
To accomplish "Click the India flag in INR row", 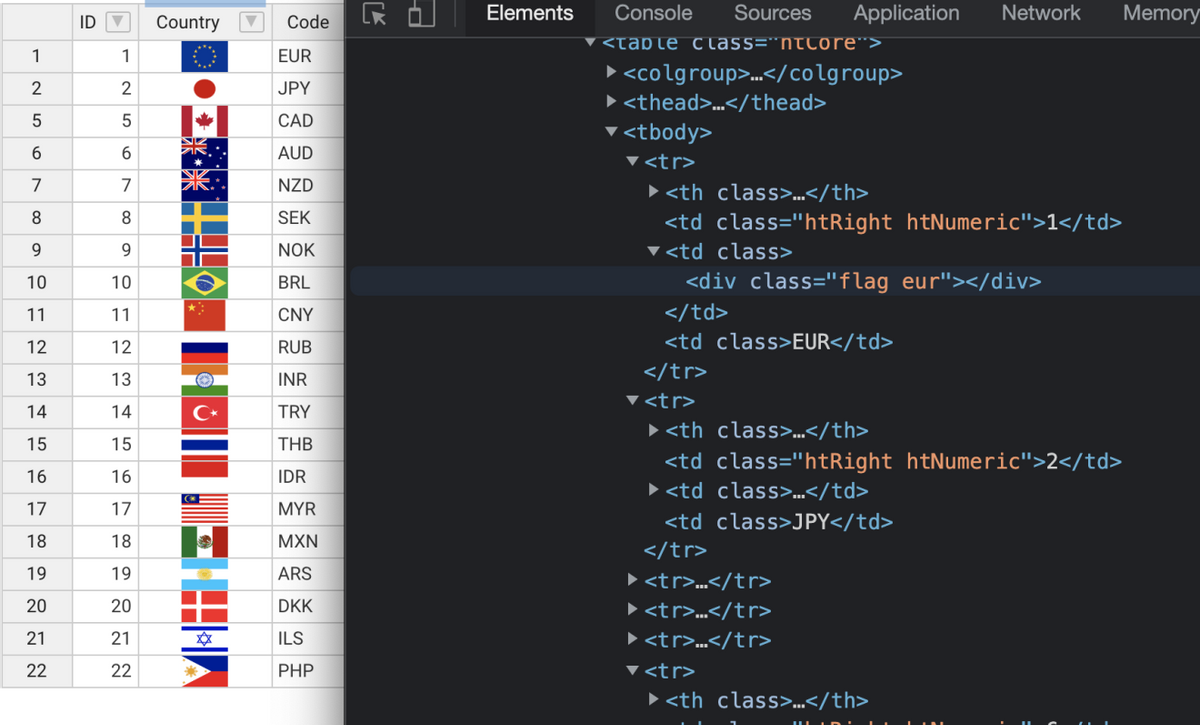I will coord(204,379).
